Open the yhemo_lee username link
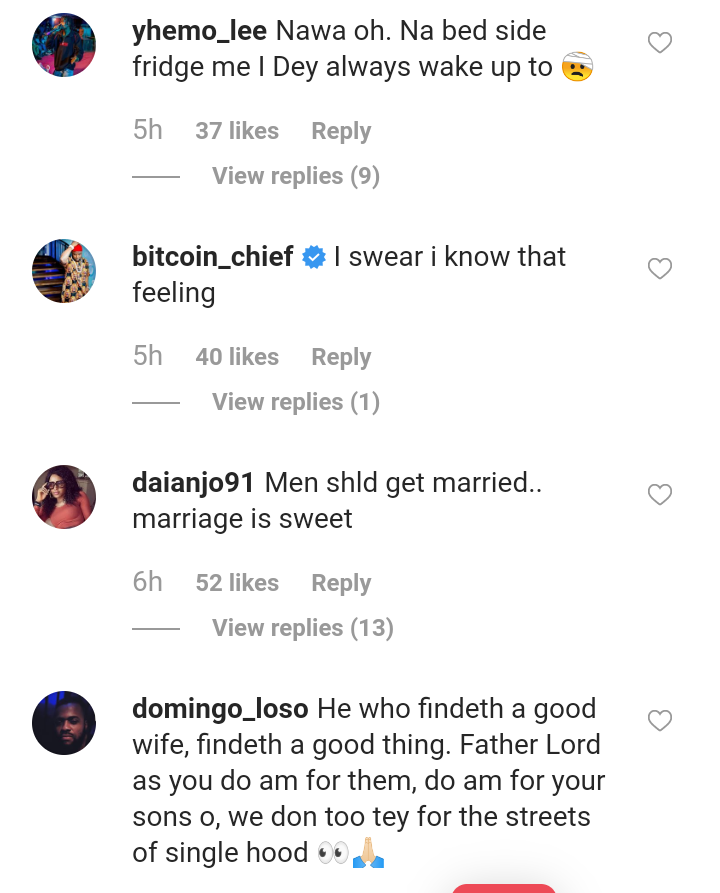Viewport: 720px width, 893px height. point(199,31)
